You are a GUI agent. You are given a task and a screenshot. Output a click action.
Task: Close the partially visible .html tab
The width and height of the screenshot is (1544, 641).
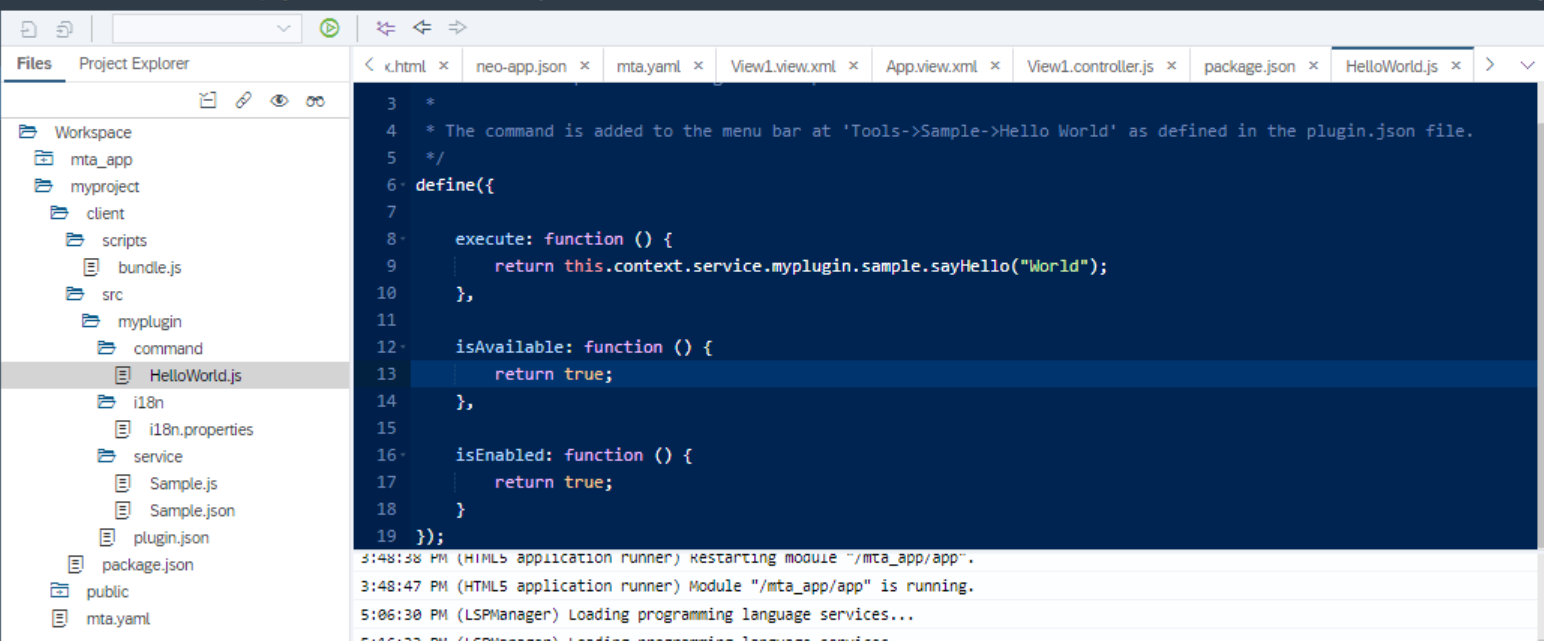(444, 66)
